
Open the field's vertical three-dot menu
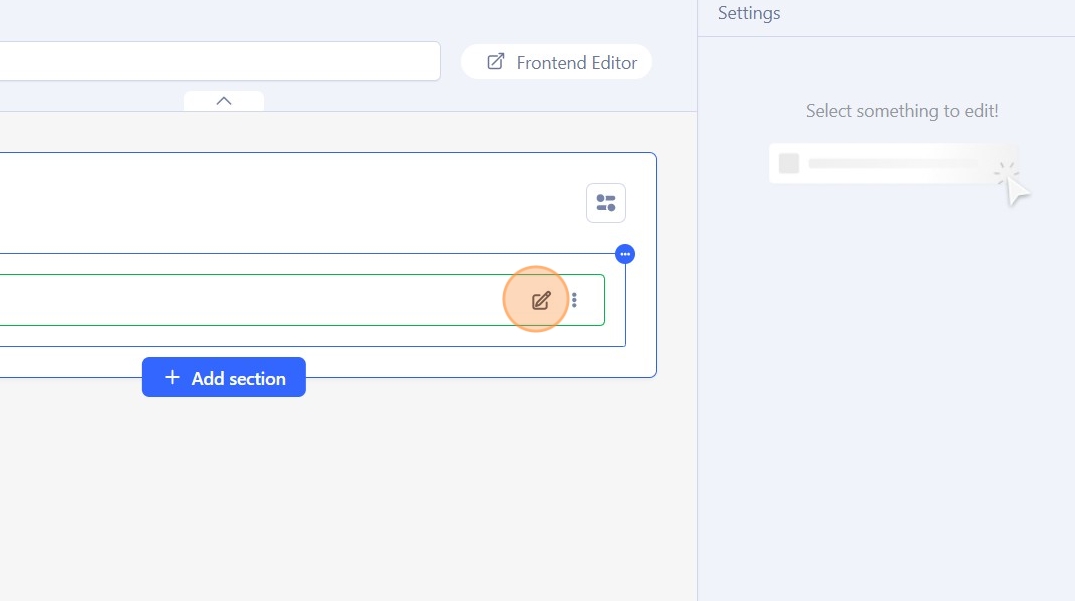click(574, 300)
